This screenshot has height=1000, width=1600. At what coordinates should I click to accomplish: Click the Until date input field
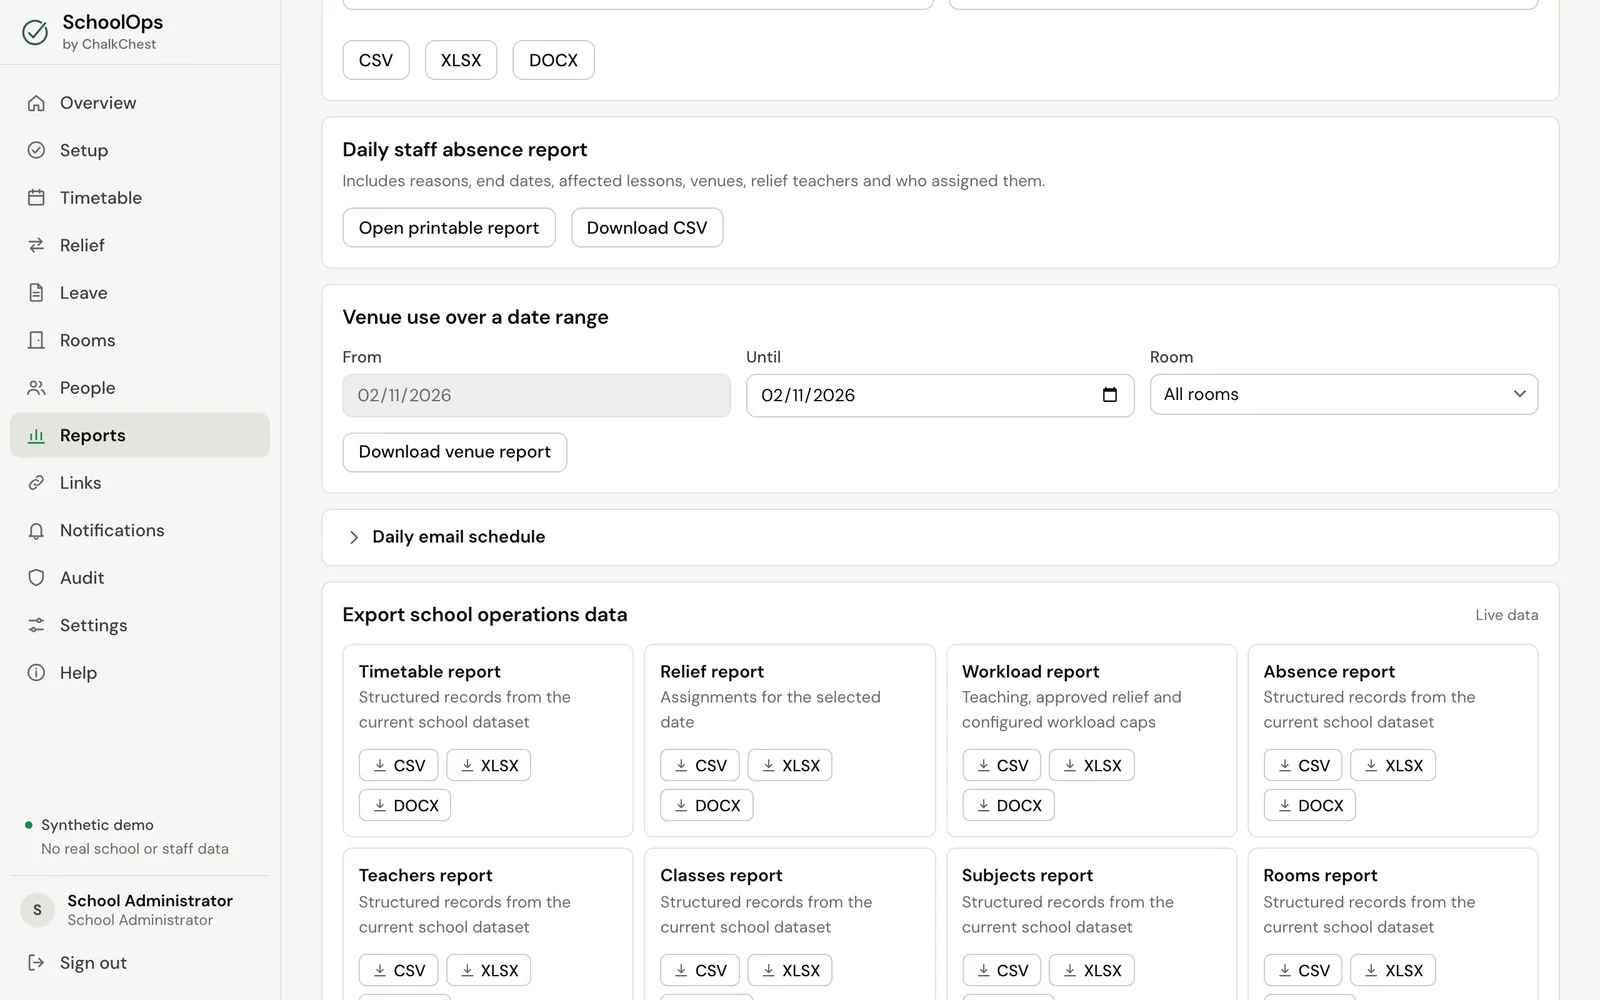click(940, 395)
